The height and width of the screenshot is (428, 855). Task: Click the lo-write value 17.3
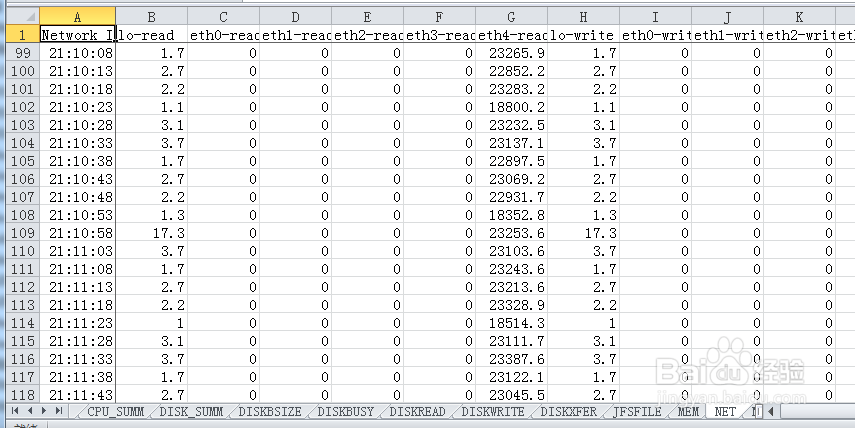[583, 233]
